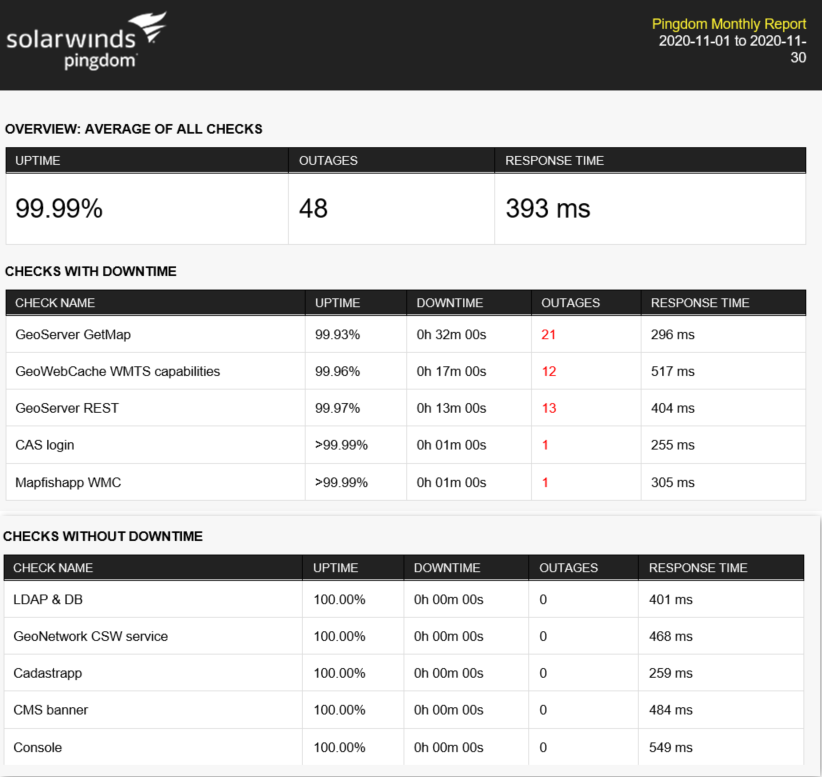Click the SolarWinds Pingdom logo
The width and height of the screenshot is (822, 777).
click(86, 41)
